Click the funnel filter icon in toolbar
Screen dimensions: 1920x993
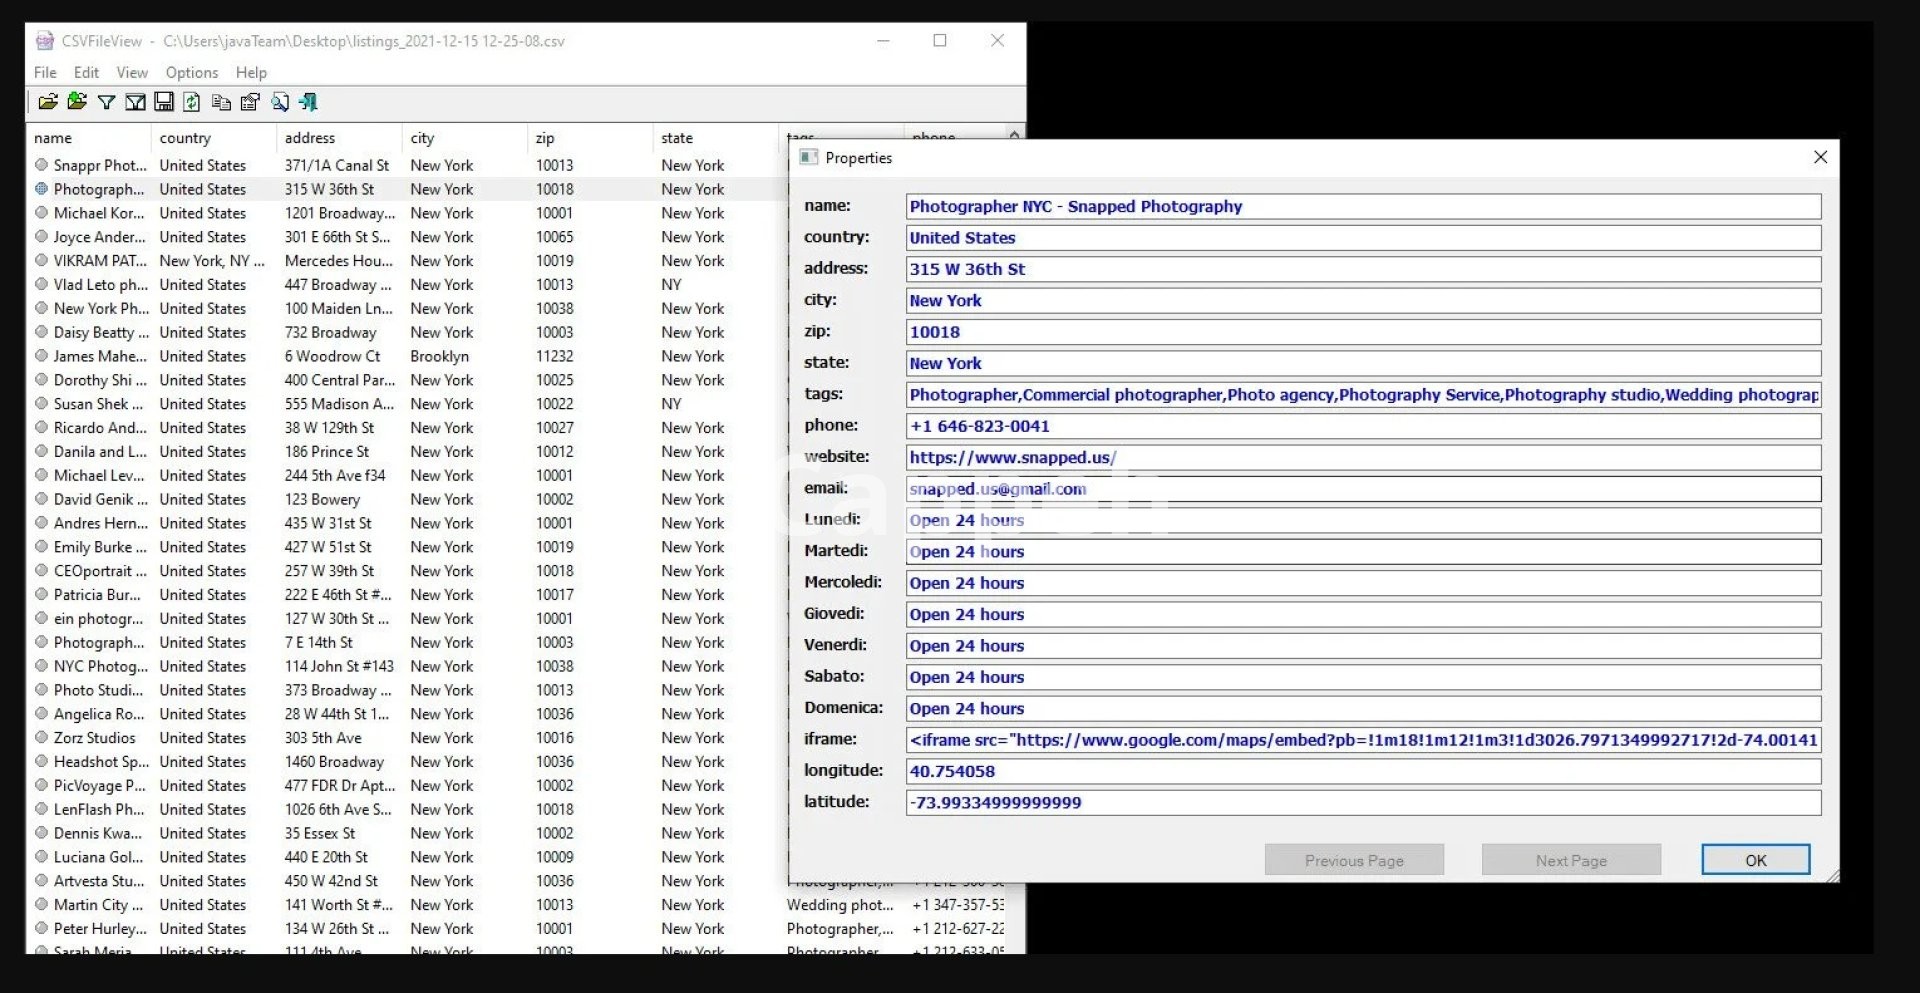coord(106,102)
